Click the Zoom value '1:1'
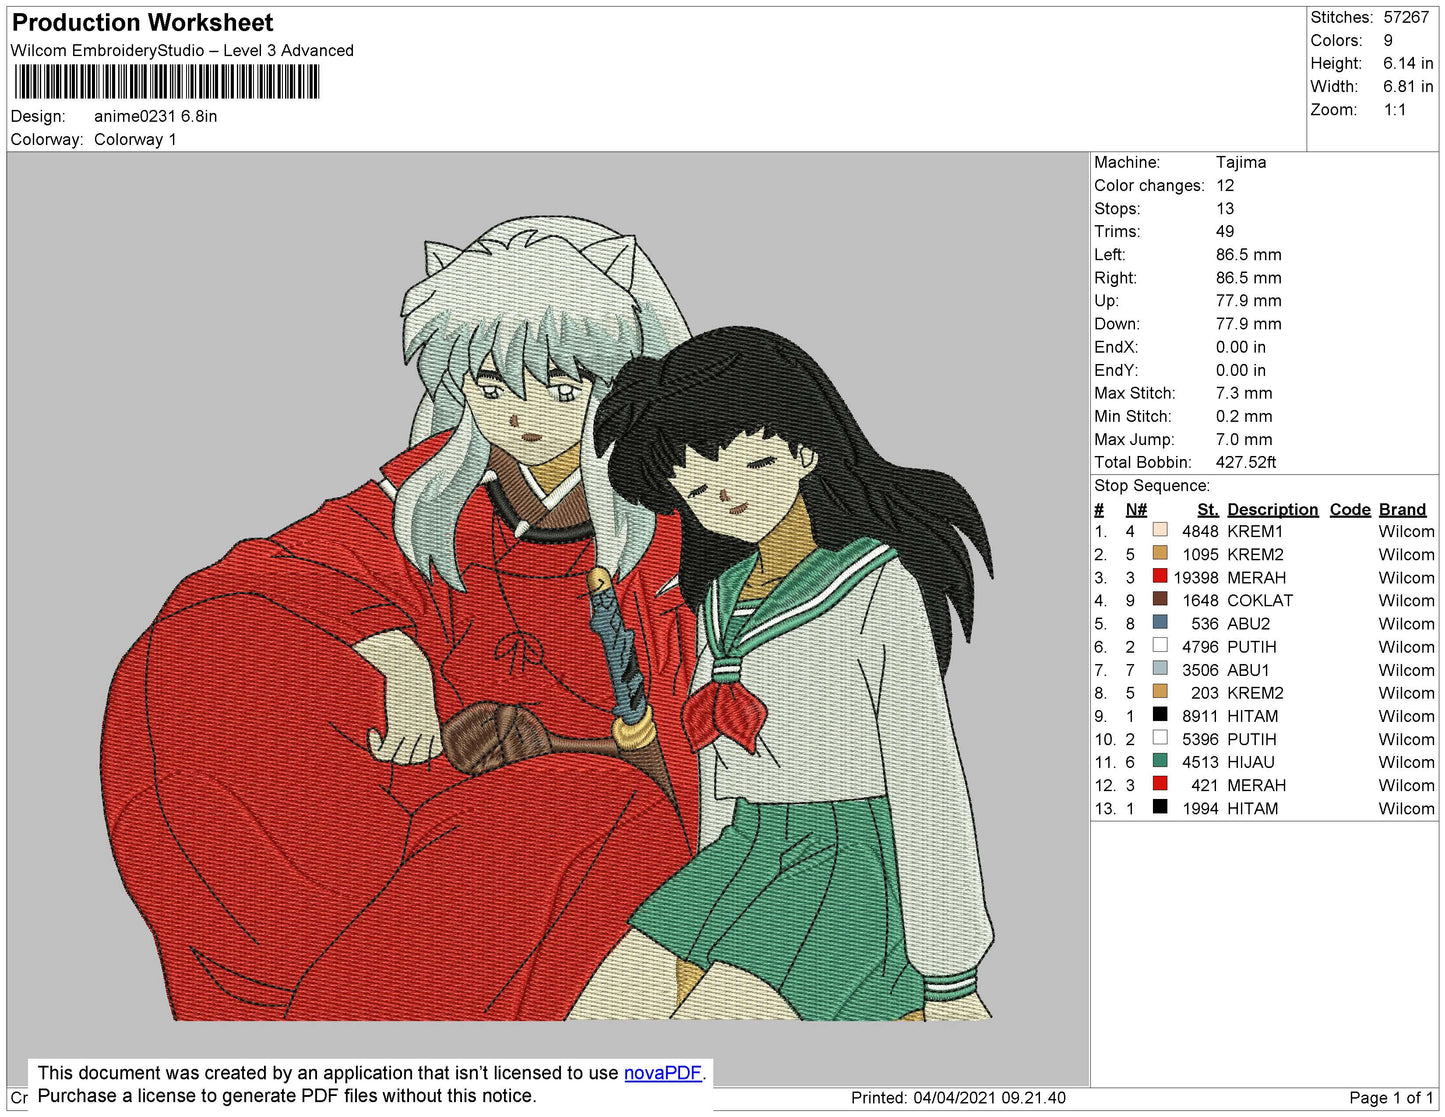 coord(1395,109)
